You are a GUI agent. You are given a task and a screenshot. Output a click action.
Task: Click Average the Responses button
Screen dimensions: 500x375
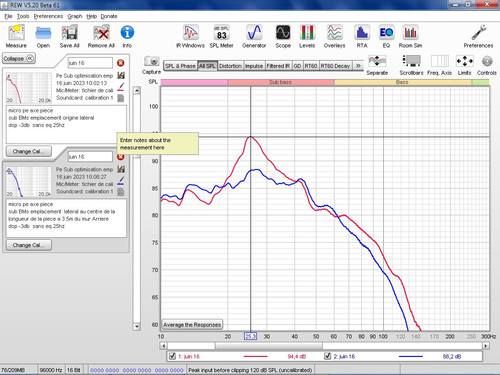[192, 324]
